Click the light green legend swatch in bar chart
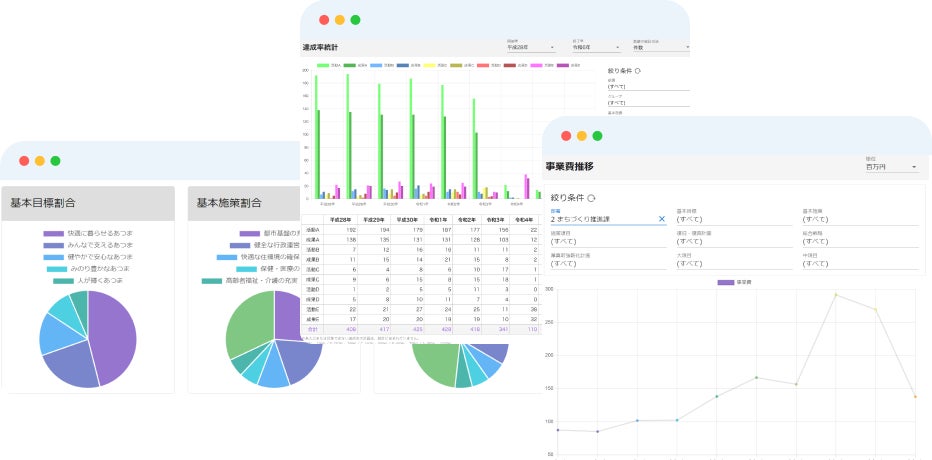932x460 pixels. tap(323, 65)
